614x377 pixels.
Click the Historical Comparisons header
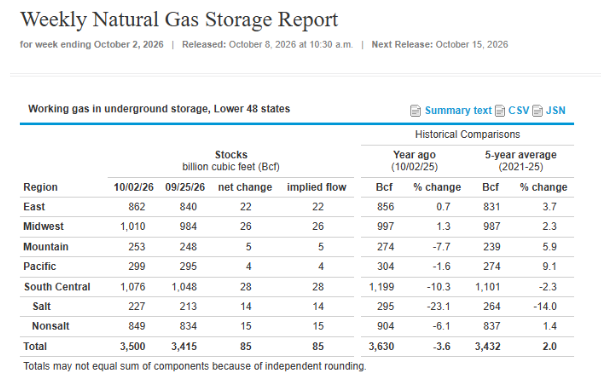[x=467, y=134]
